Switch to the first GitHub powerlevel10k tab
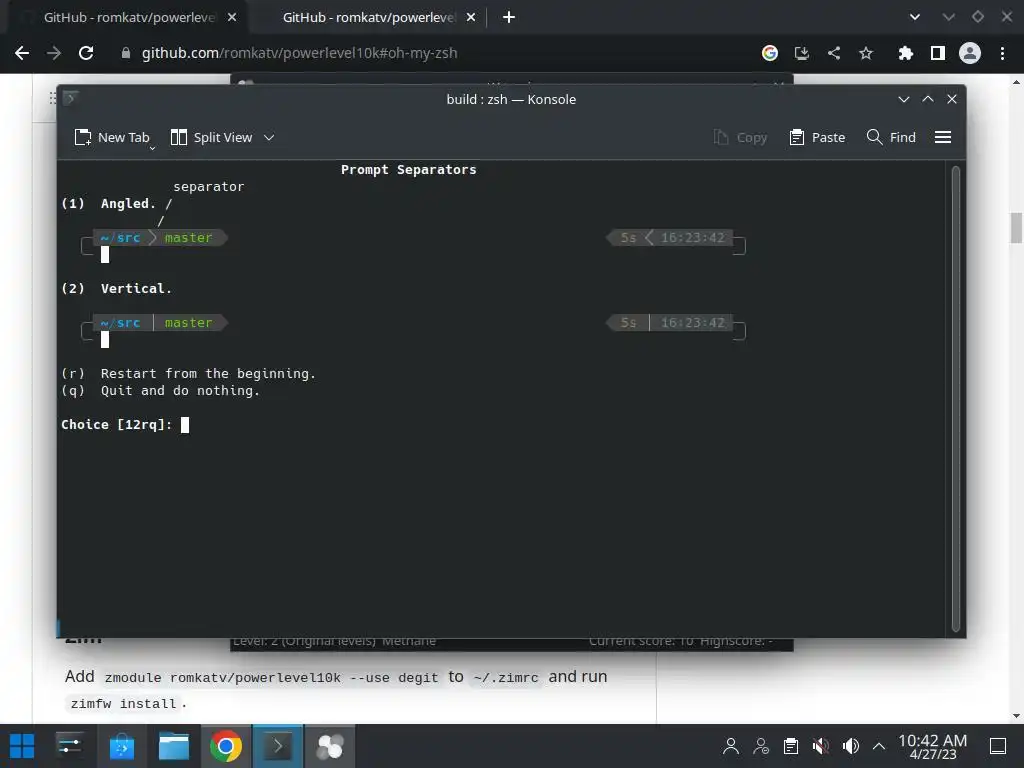 [x=129, y=18]
